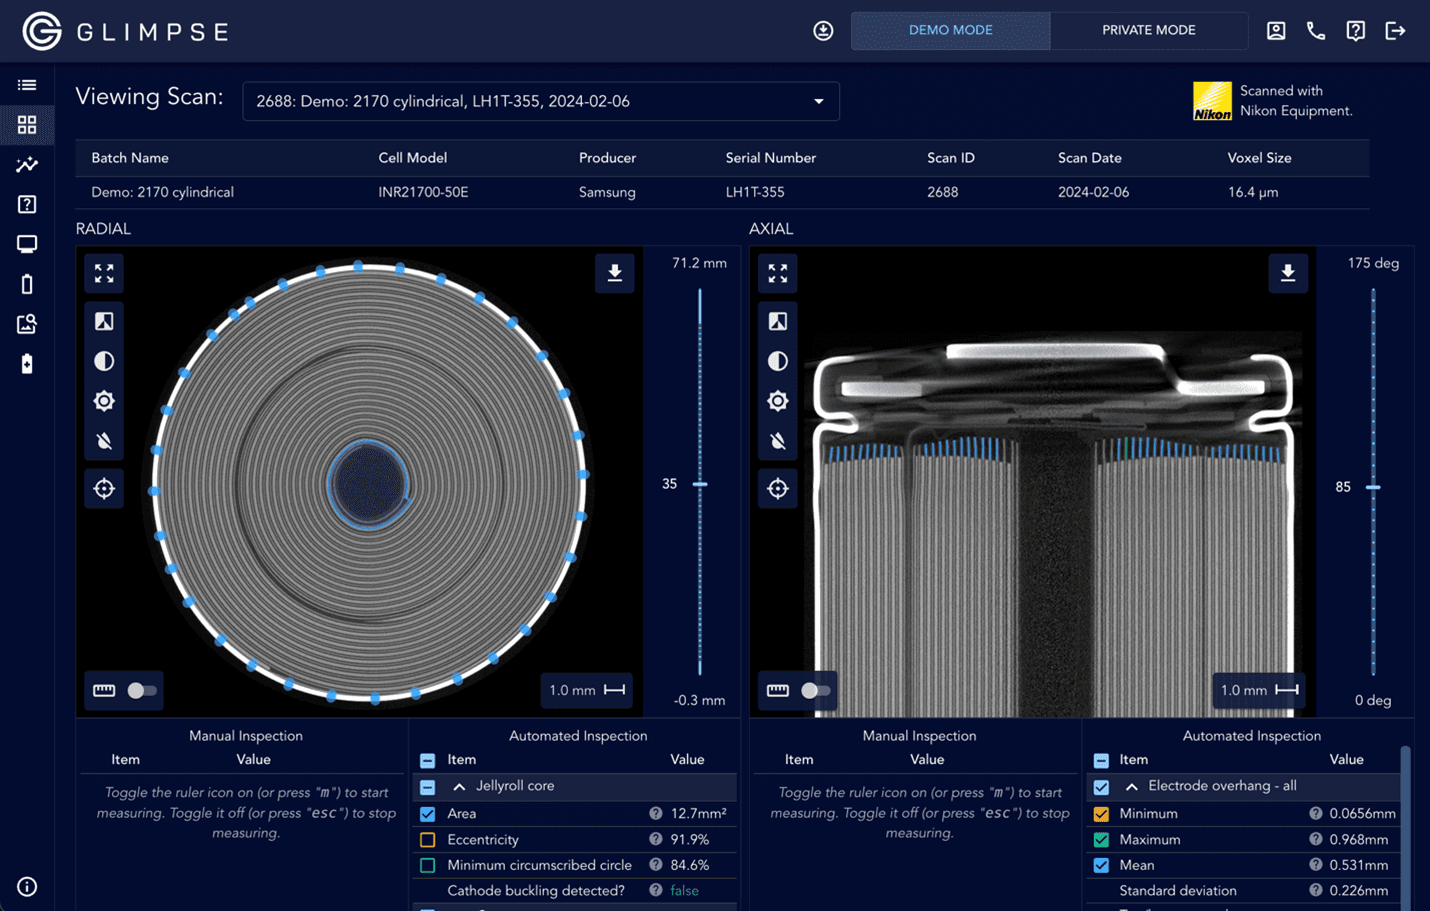Collapse the Electrode overhang - all group
Screen dimensions: 1430x911
pyautogui.click(x=1132, y=787)
